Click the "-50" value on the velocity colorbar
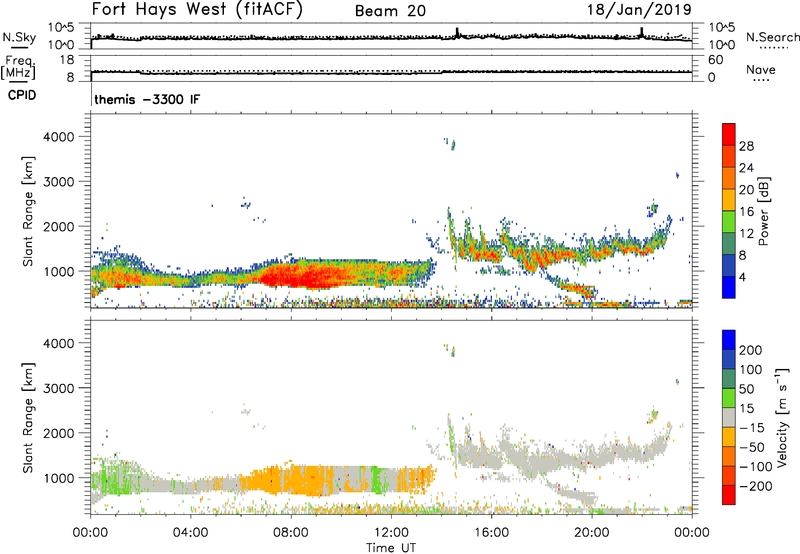800x554 pixels. pyautogui.click(x=752, y=447)
